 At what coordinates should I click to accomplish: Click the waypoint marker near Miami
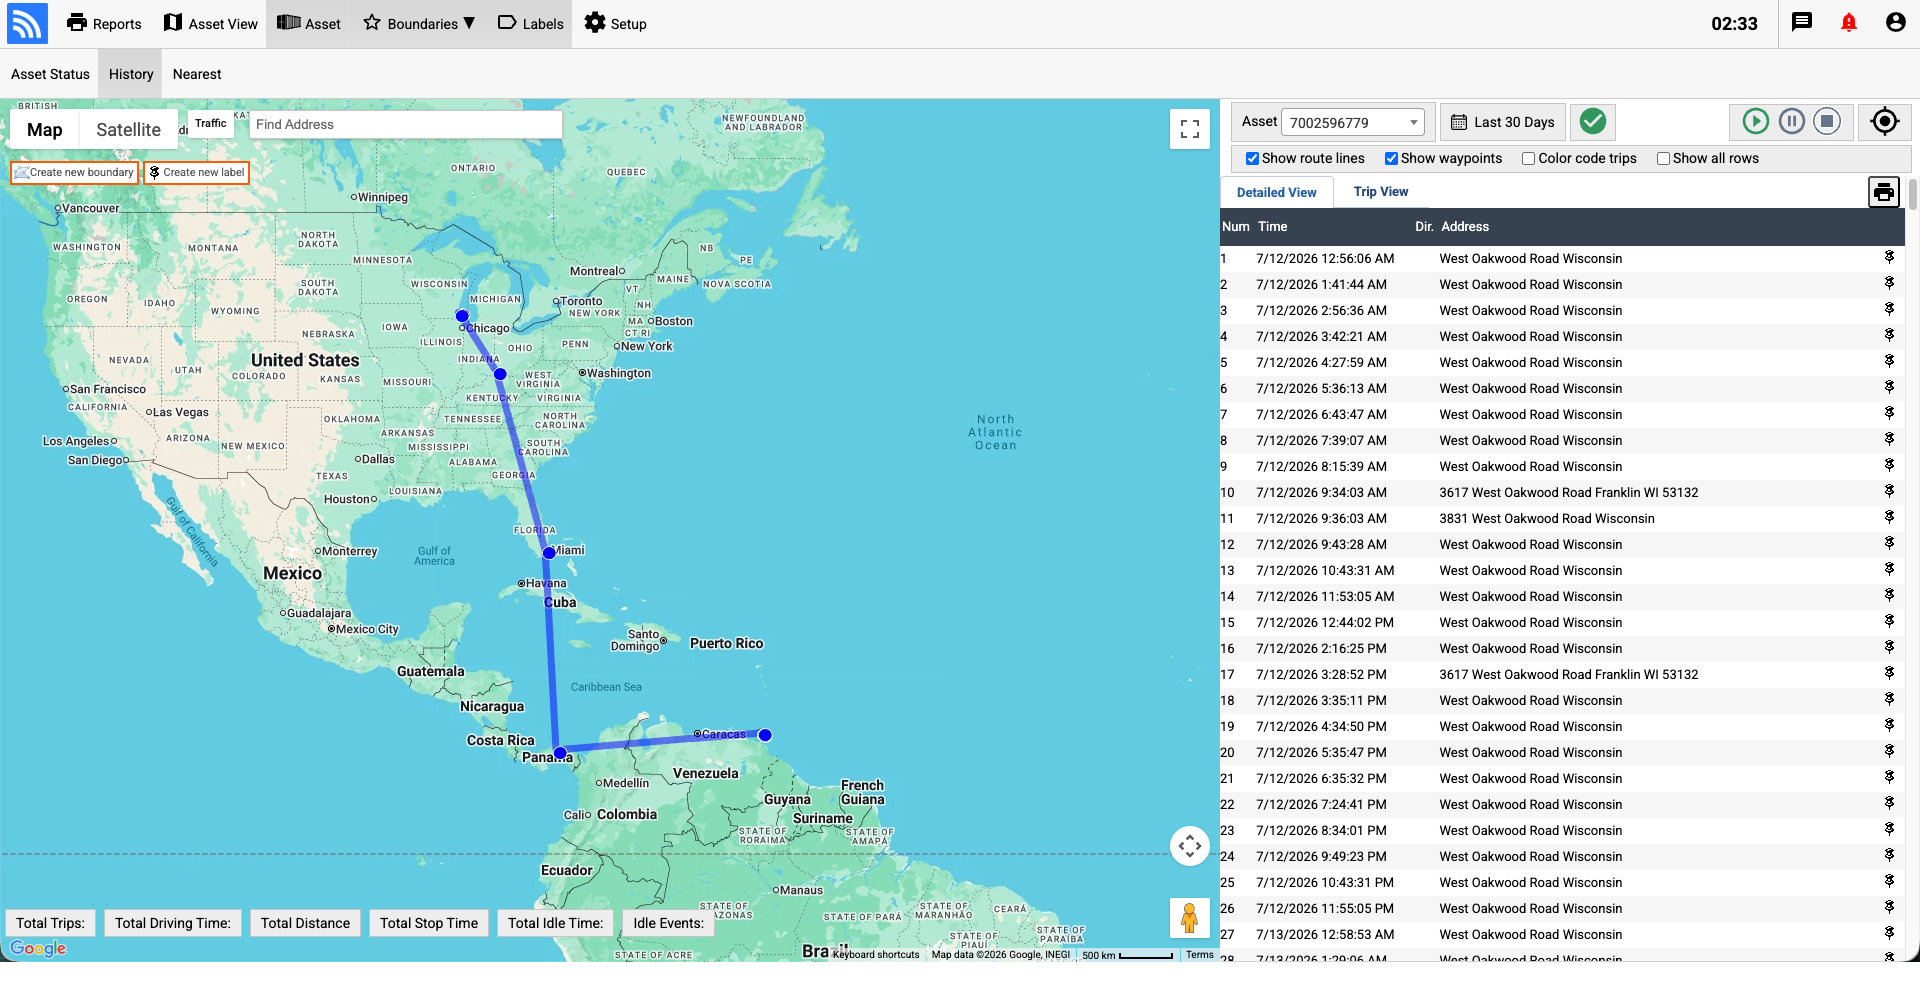tap(549, 552)
